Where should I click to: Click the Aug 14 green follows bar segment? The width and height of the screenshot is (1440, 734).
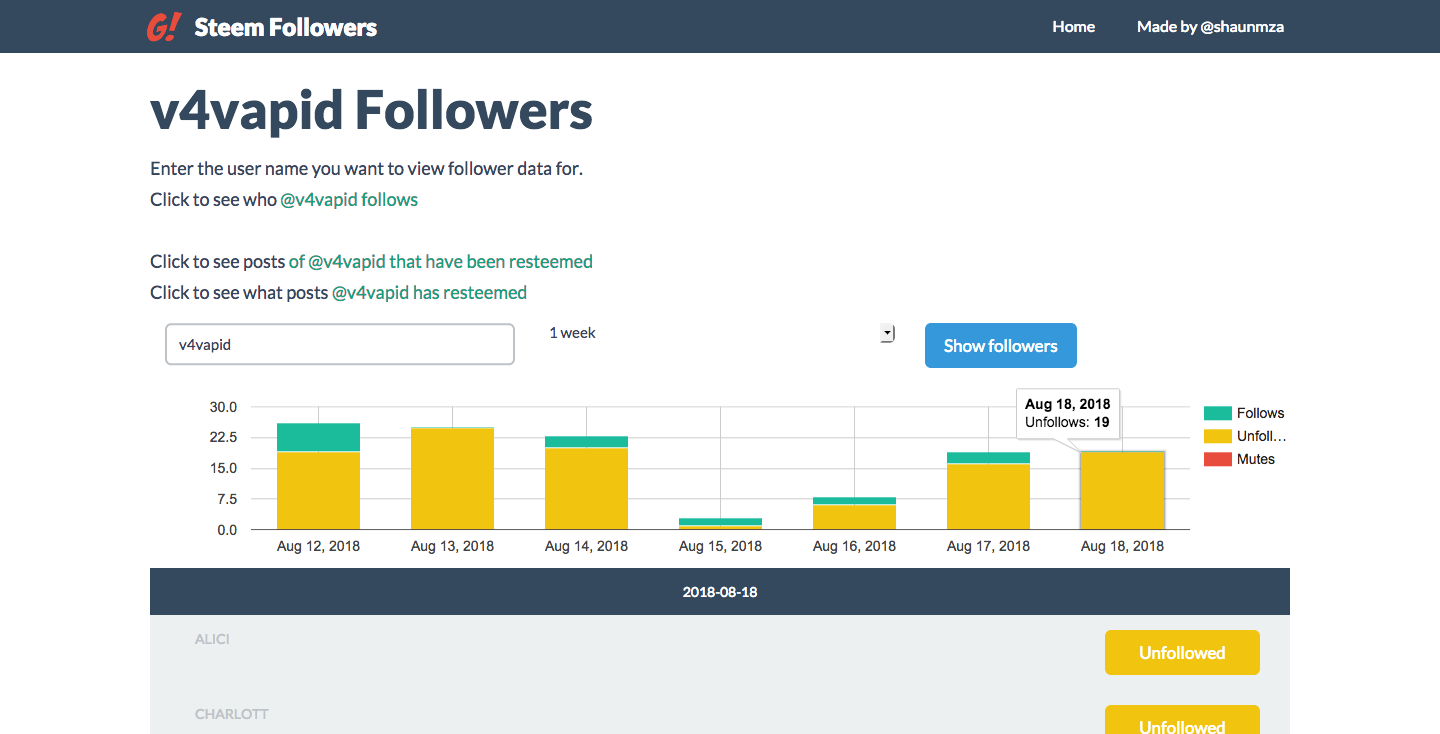(x=586, y=441)
